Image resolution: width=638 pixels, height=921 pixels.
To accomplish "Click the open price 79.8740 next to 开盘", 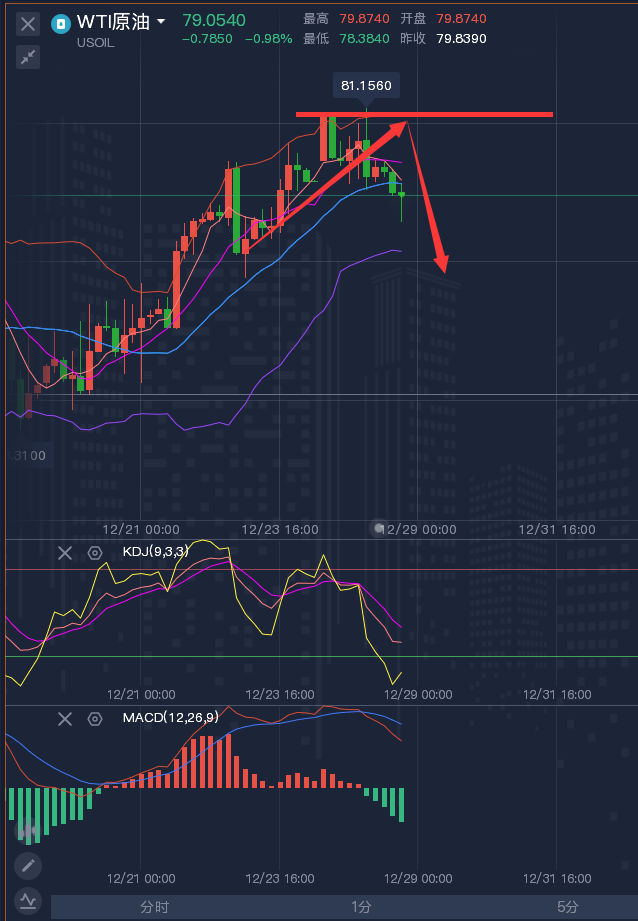I will coord(461,19).
